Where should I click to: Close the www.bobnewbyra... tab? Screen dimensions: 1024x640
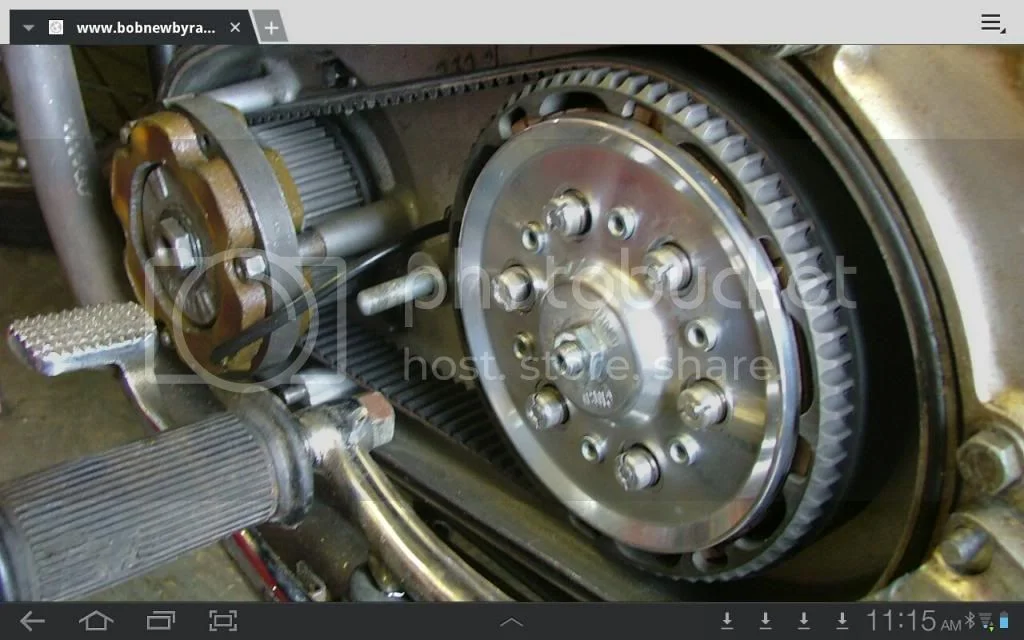tap(235, 27)
